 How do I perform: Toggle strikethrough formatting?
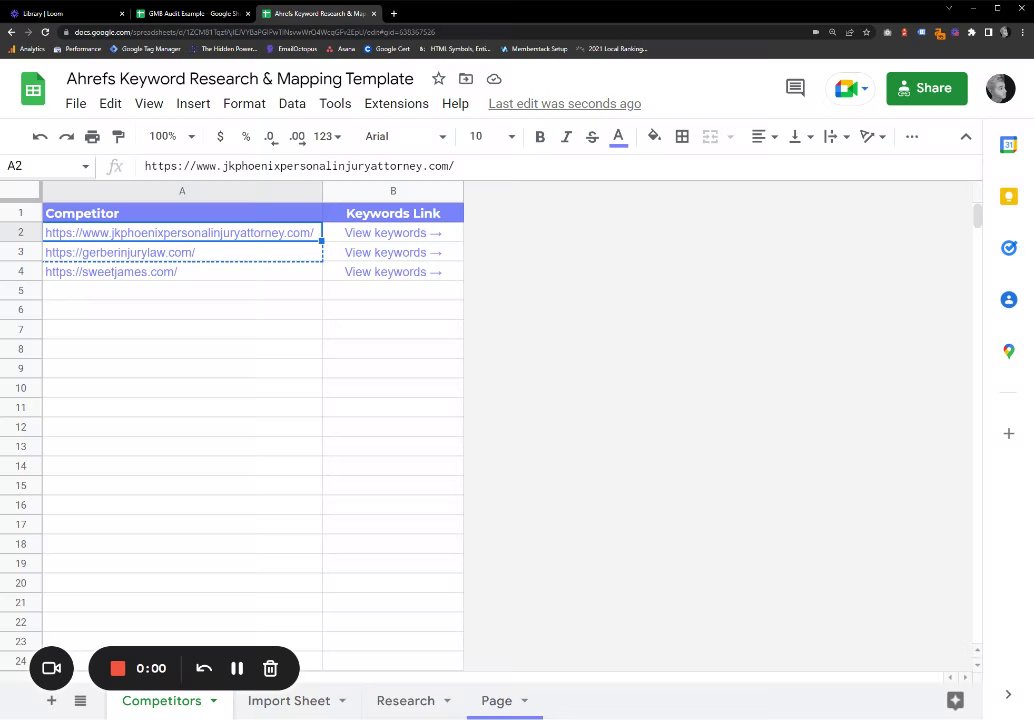[592, 136]
